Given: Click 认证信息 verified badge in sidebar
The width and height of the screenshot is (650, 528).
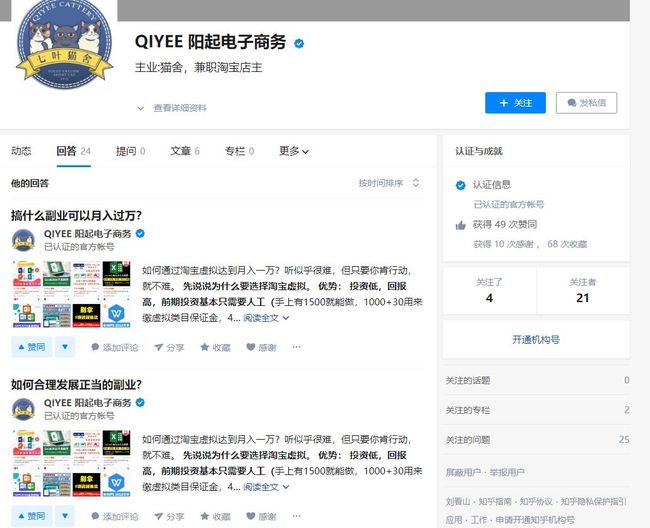Looking at the screenshot, I should pyautogui.click(x=460, y=185).
